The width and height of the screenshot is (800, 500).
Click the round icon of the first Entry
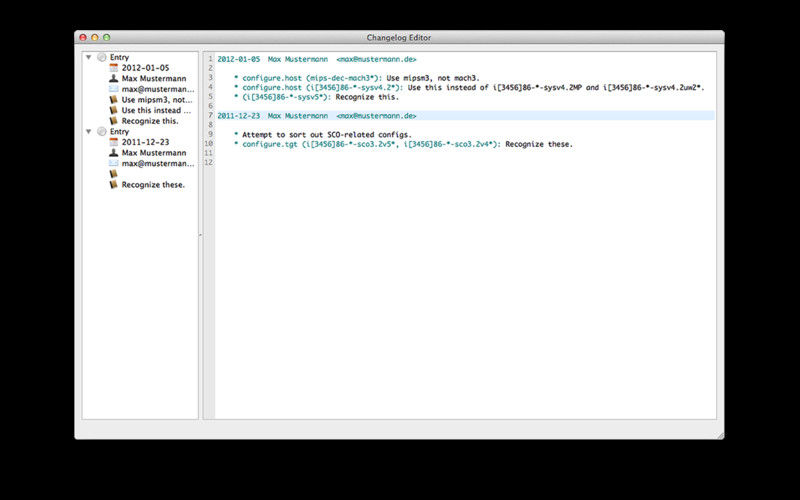pos(102,58)
